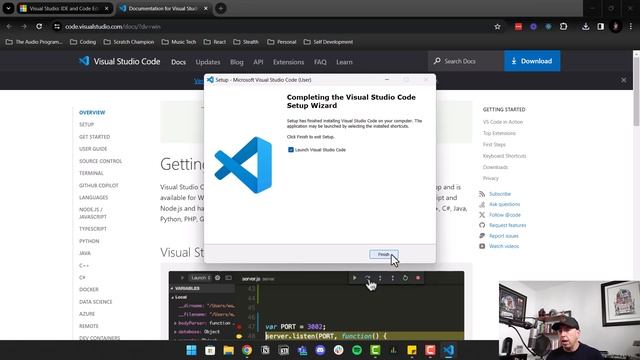Click Subscribe RSS link
Image resolution: width=640 pixels, height=360 pixels.
tap(500, 194)
